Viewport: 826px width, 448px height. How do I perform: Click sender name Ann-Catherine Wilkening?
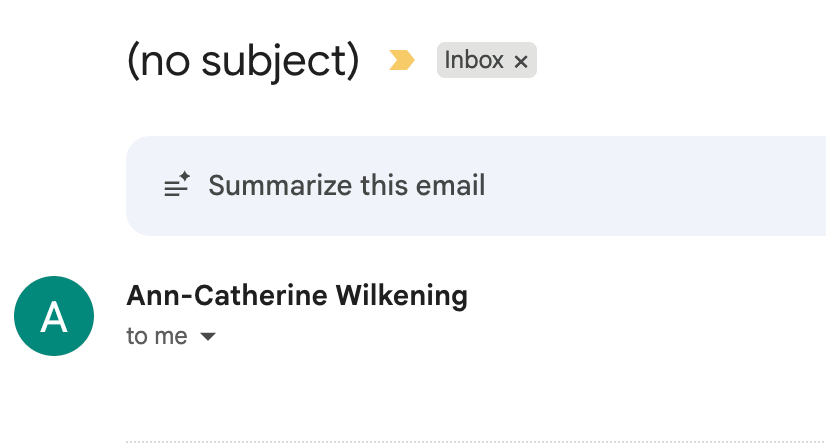(x=297, y=296)
